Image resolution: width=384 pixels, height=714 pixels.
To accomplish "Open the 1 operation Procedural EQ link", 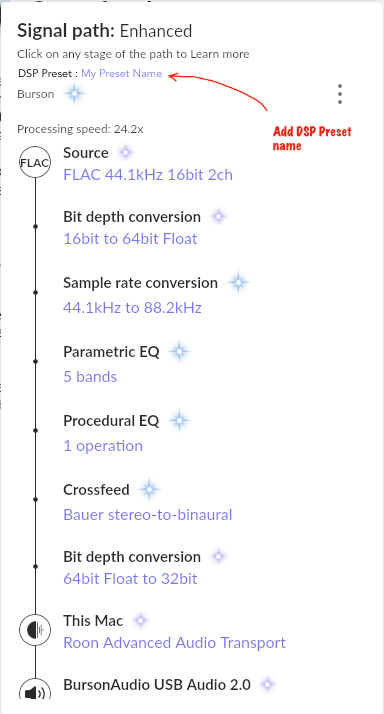I will click(x=103, y=445).
